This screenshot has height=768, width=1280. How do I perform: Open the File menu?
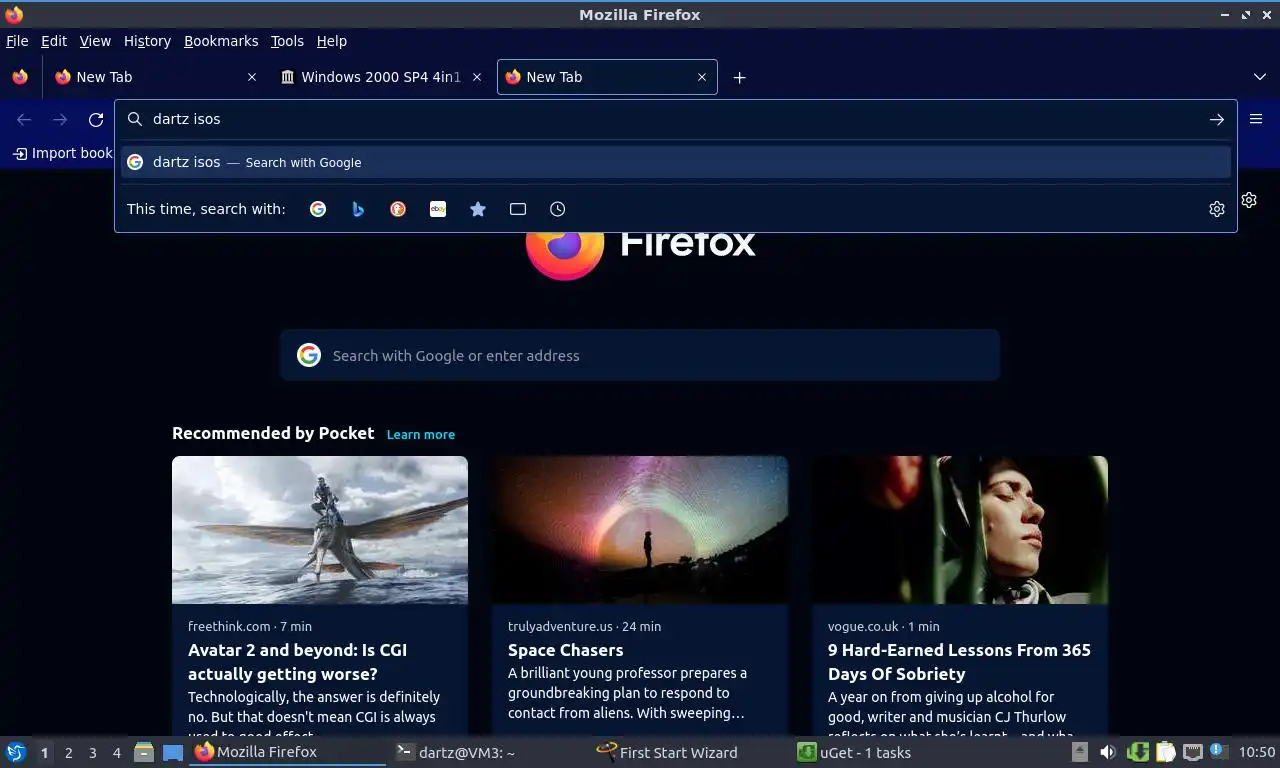coord(17,41)
